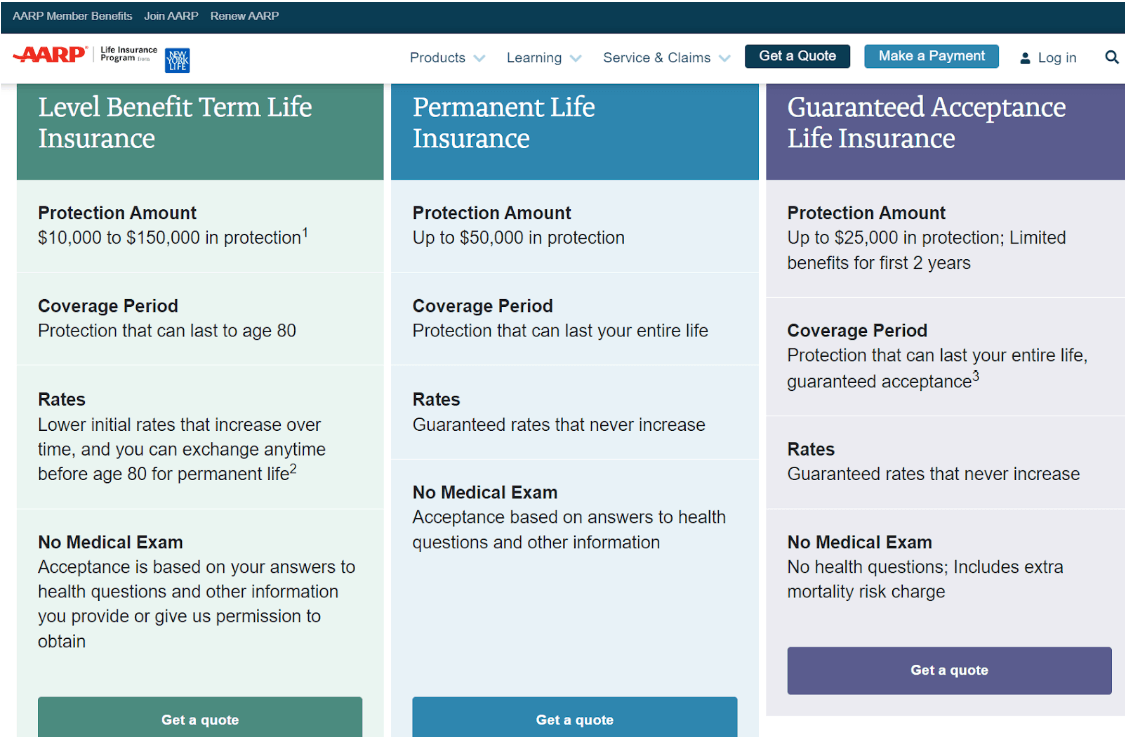Open the search magnifier icon
The image size is (1126, 740).
pos(1111,57)
